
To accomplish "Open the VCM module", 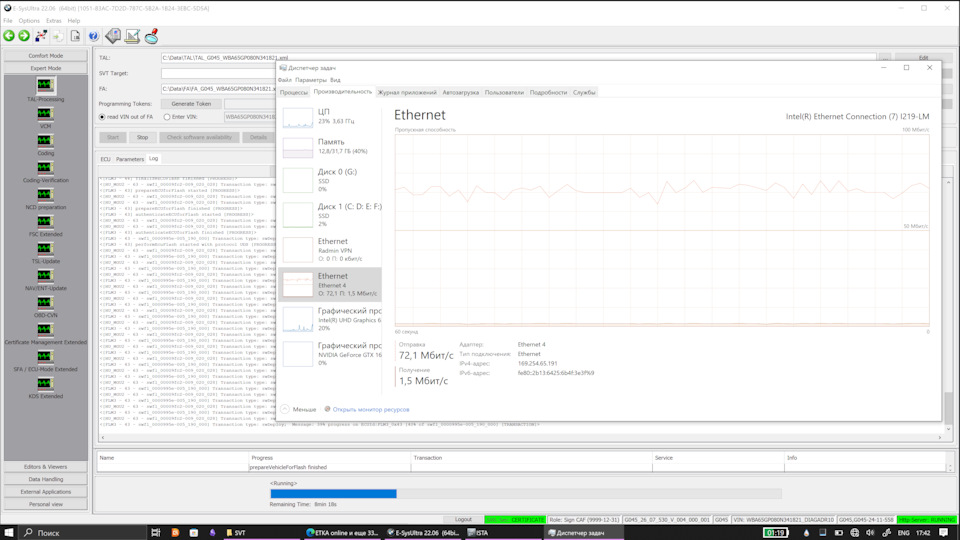I will (x=45, y=118).
